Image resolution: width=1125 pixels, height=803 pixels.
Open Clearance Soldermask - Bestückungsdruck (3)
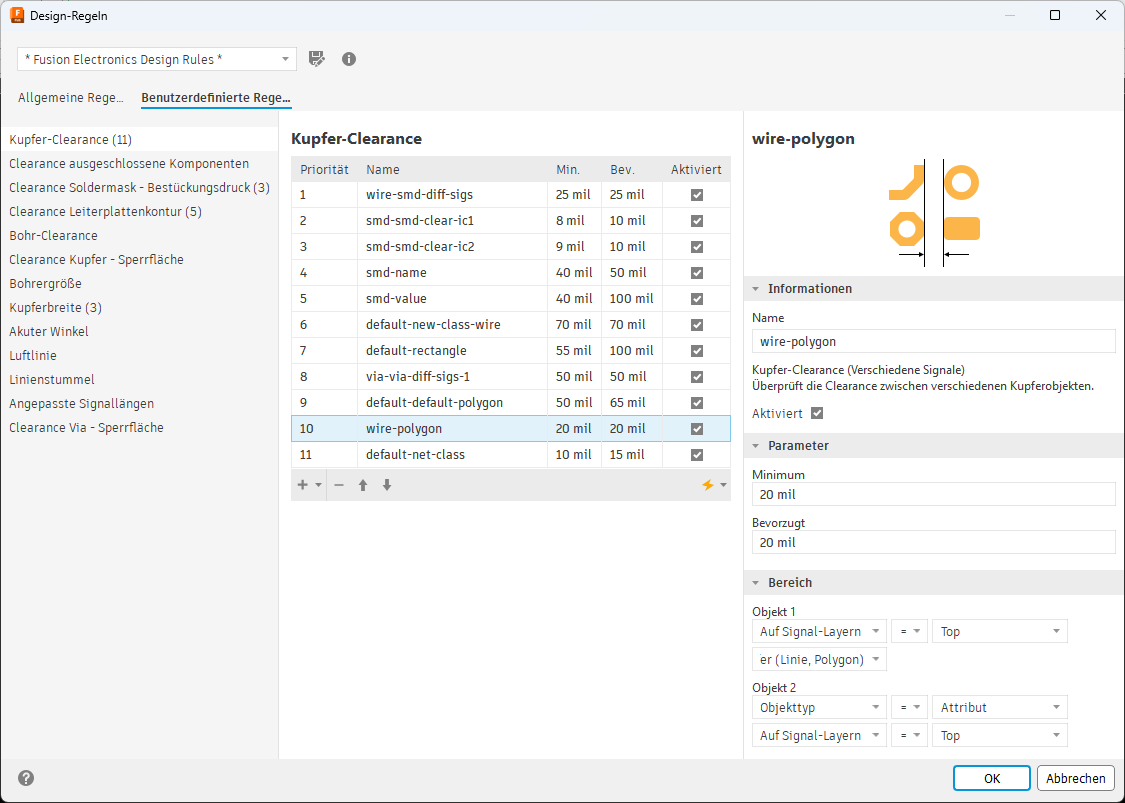click(x=139, y=188)
